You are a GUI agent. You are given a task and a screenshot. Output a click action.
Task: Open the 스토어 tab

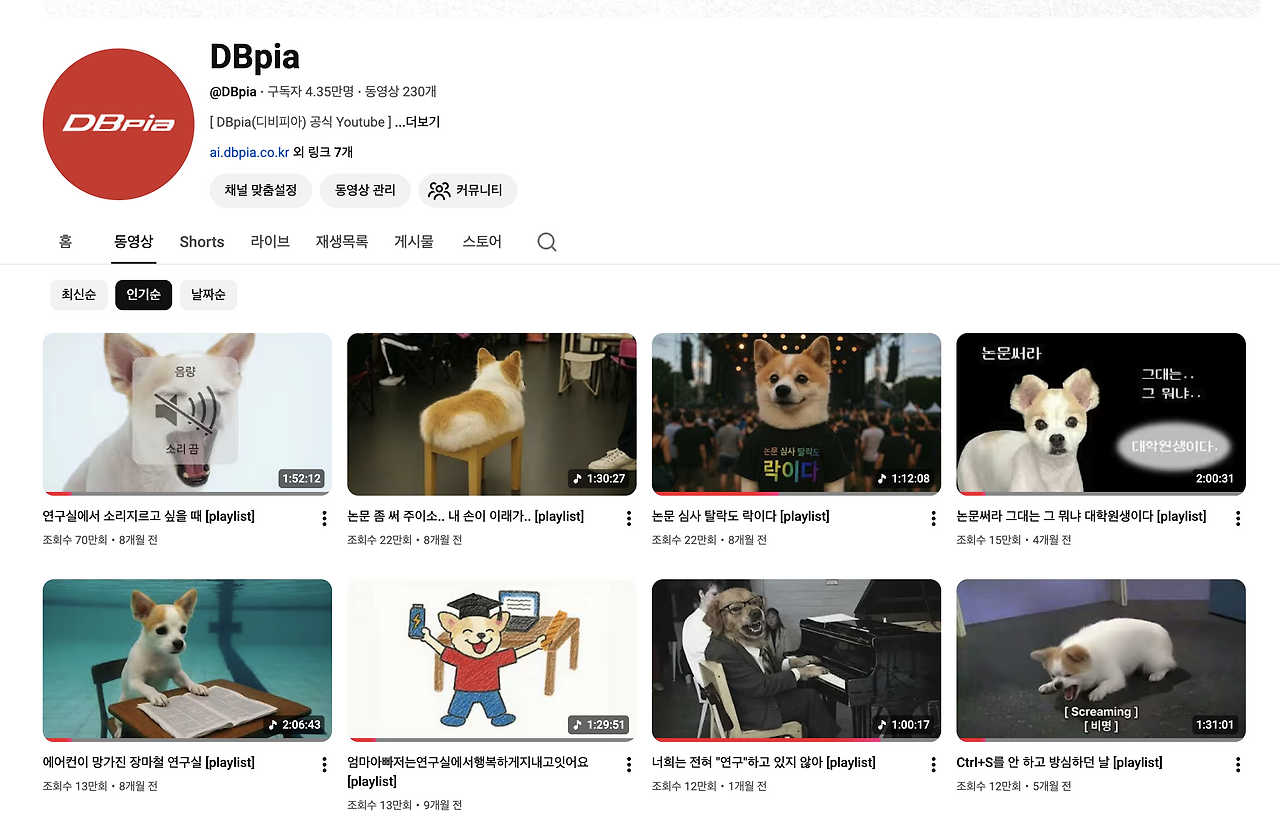(x=482, y=242)
